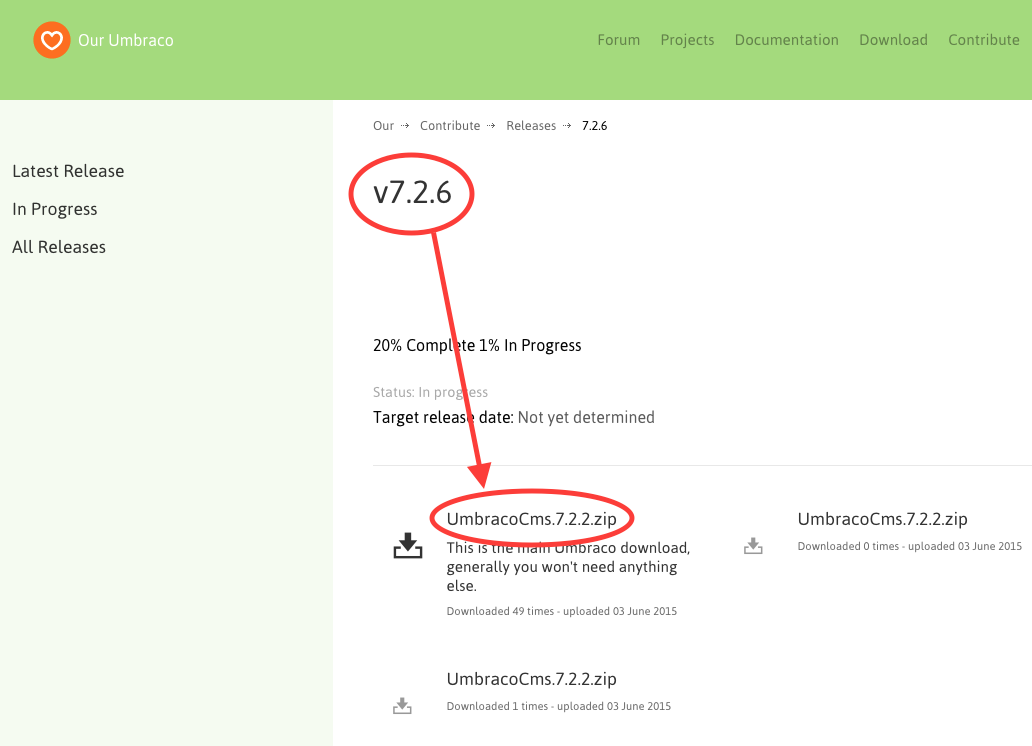Select Latest Release in the sidebar
The width and height of the screenshot is (1032, 746).
pyautogui.click(x=68, y=171)
